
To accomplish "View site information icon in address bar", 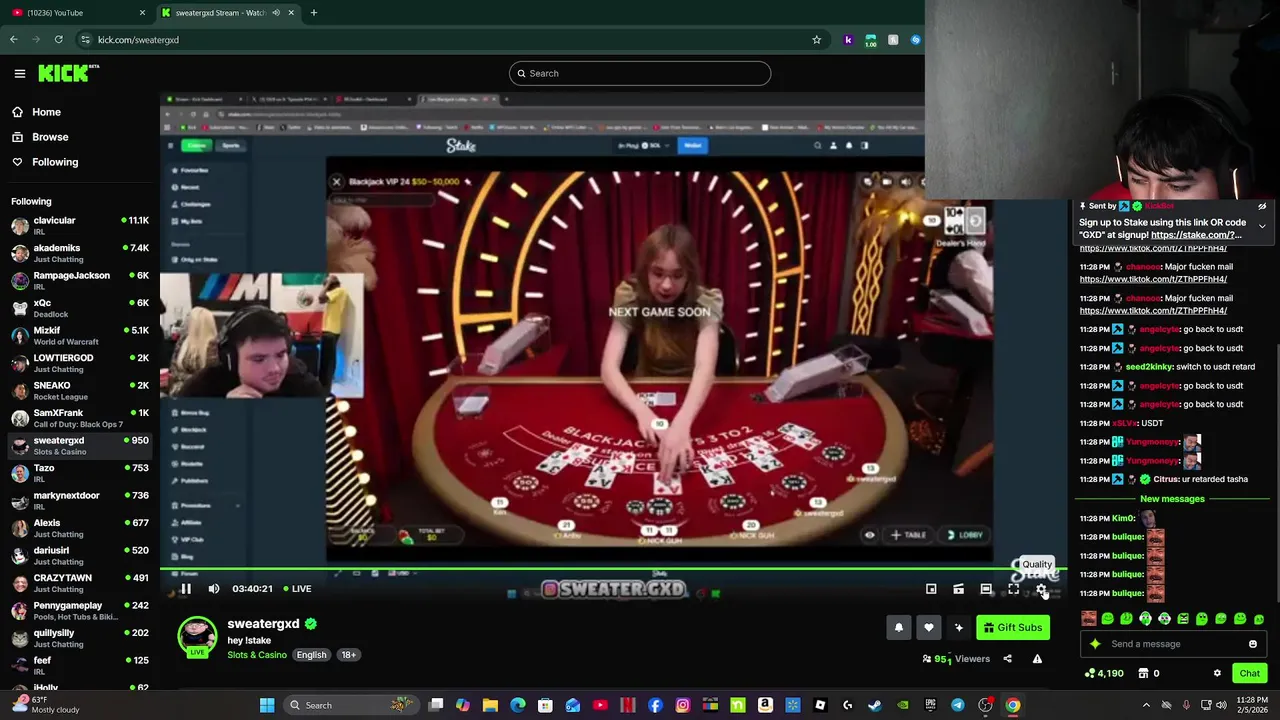I will (86, 40).
